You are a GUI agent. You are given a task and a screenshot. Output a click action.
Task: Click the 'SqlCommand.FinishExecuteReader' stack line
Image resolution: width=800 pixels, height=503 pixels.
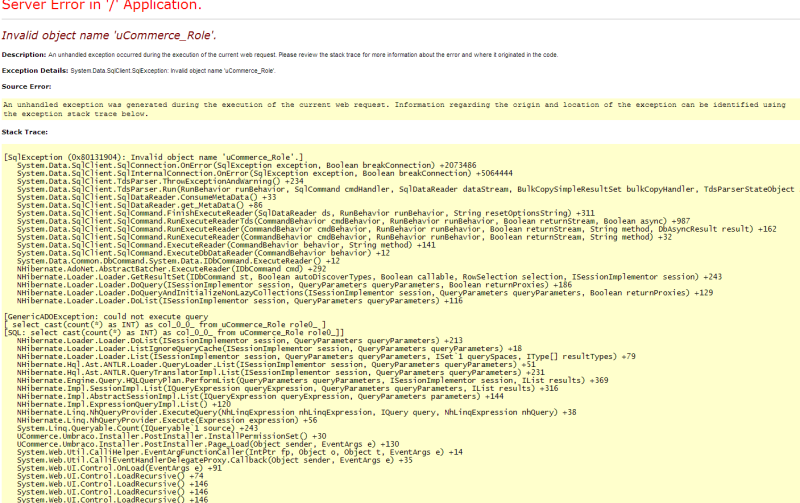point(306,213)
